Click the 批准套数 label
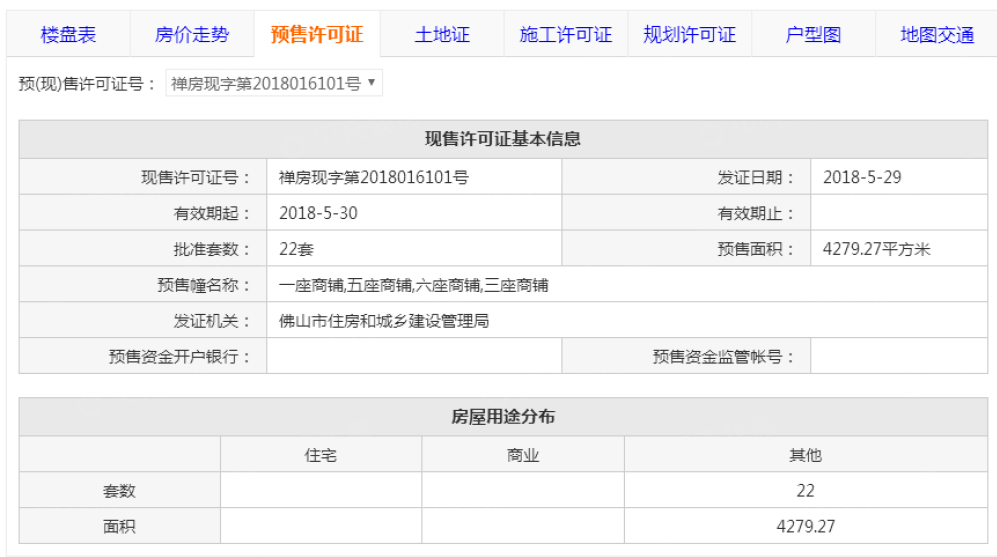The height and width of the screenshot is (557, 997). pos(212,249)
